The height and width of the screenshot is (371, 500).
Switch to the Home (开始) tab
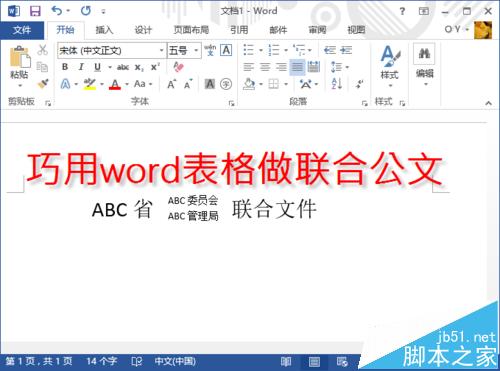(65, 30)
